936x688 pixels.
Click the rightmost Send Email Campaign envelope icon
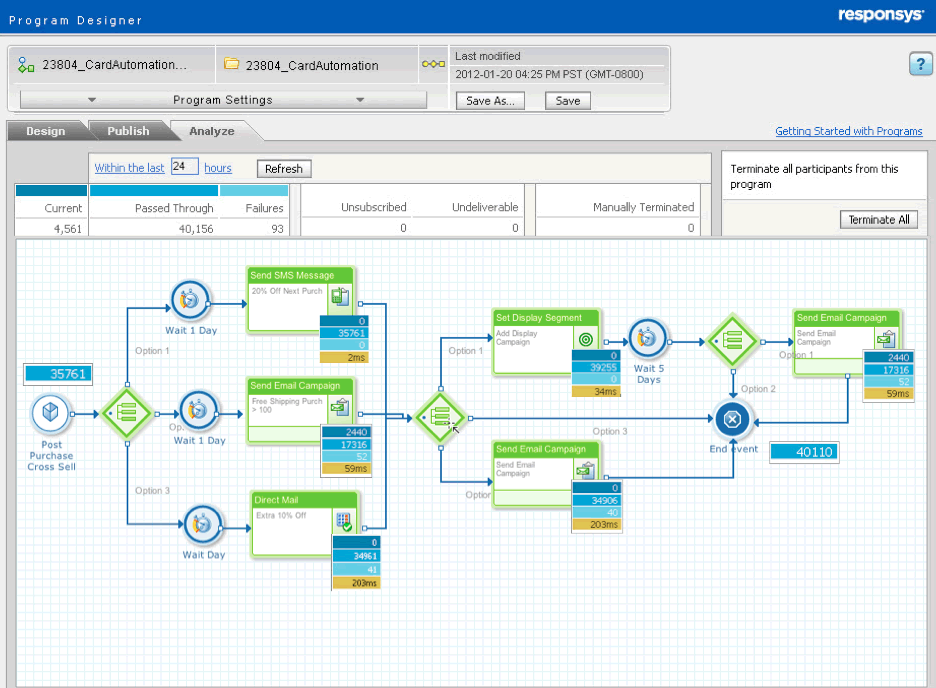click(x=886, y=339)
